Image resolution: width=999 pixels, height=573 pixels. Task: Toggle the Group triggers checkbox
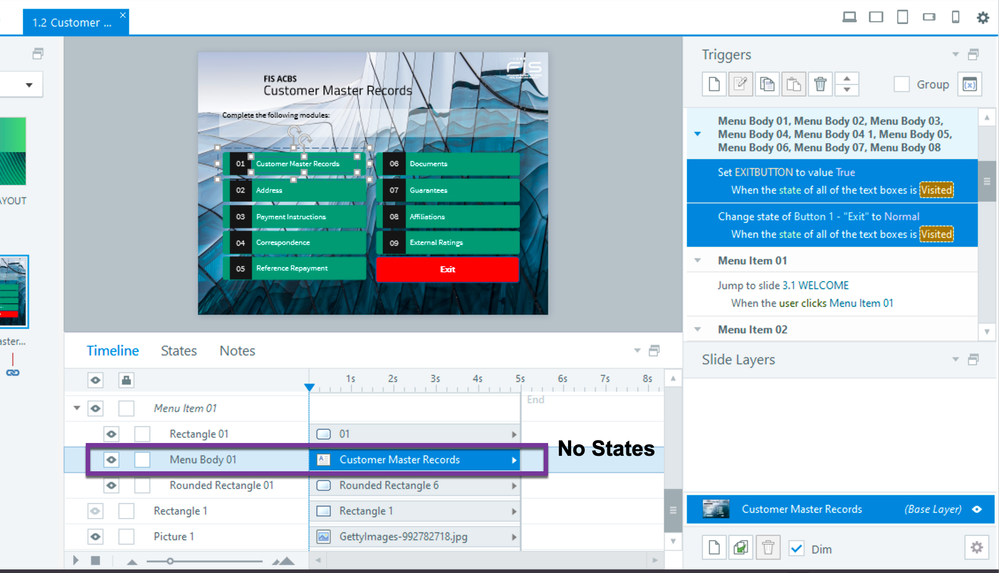point(902,84)
